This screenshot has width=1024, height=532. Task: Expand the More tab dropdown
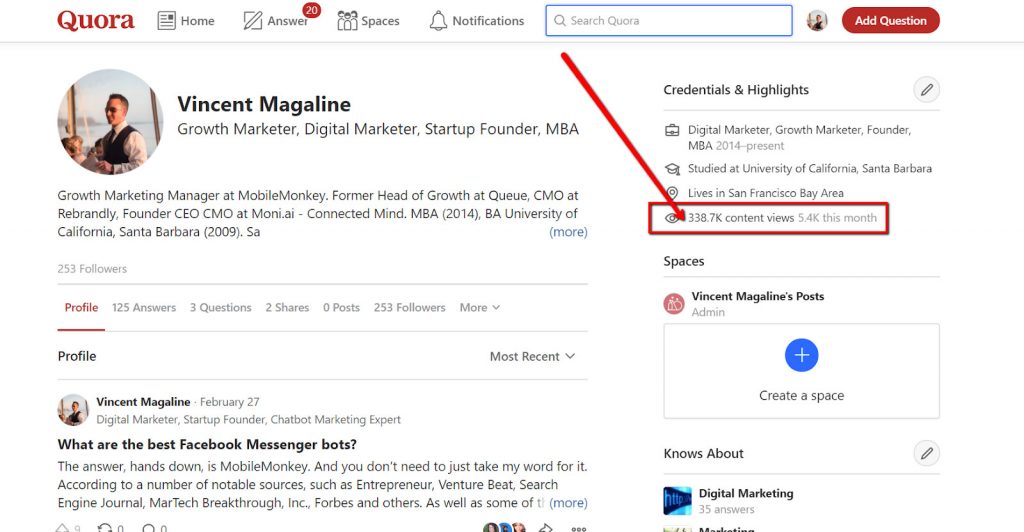pos(480,307)
